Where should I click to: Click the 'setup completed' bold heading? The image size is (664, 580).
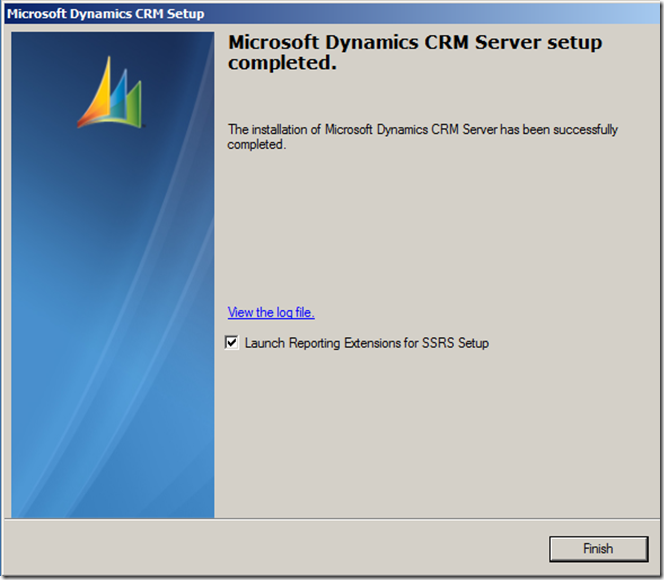click(415, 53)
